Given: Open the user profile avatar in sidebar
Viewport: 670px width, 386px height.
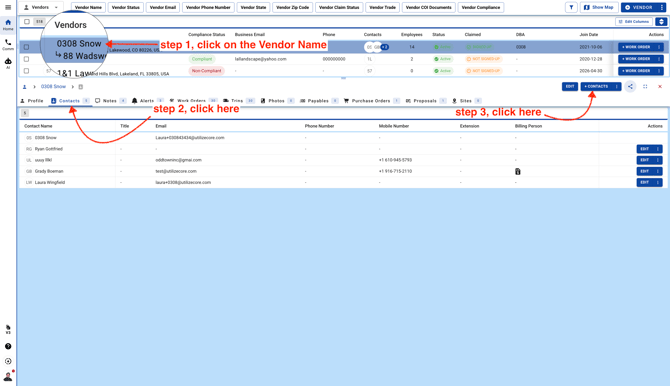Looking at the screenshot, I should pyautogui.click(x=8, y=376).
